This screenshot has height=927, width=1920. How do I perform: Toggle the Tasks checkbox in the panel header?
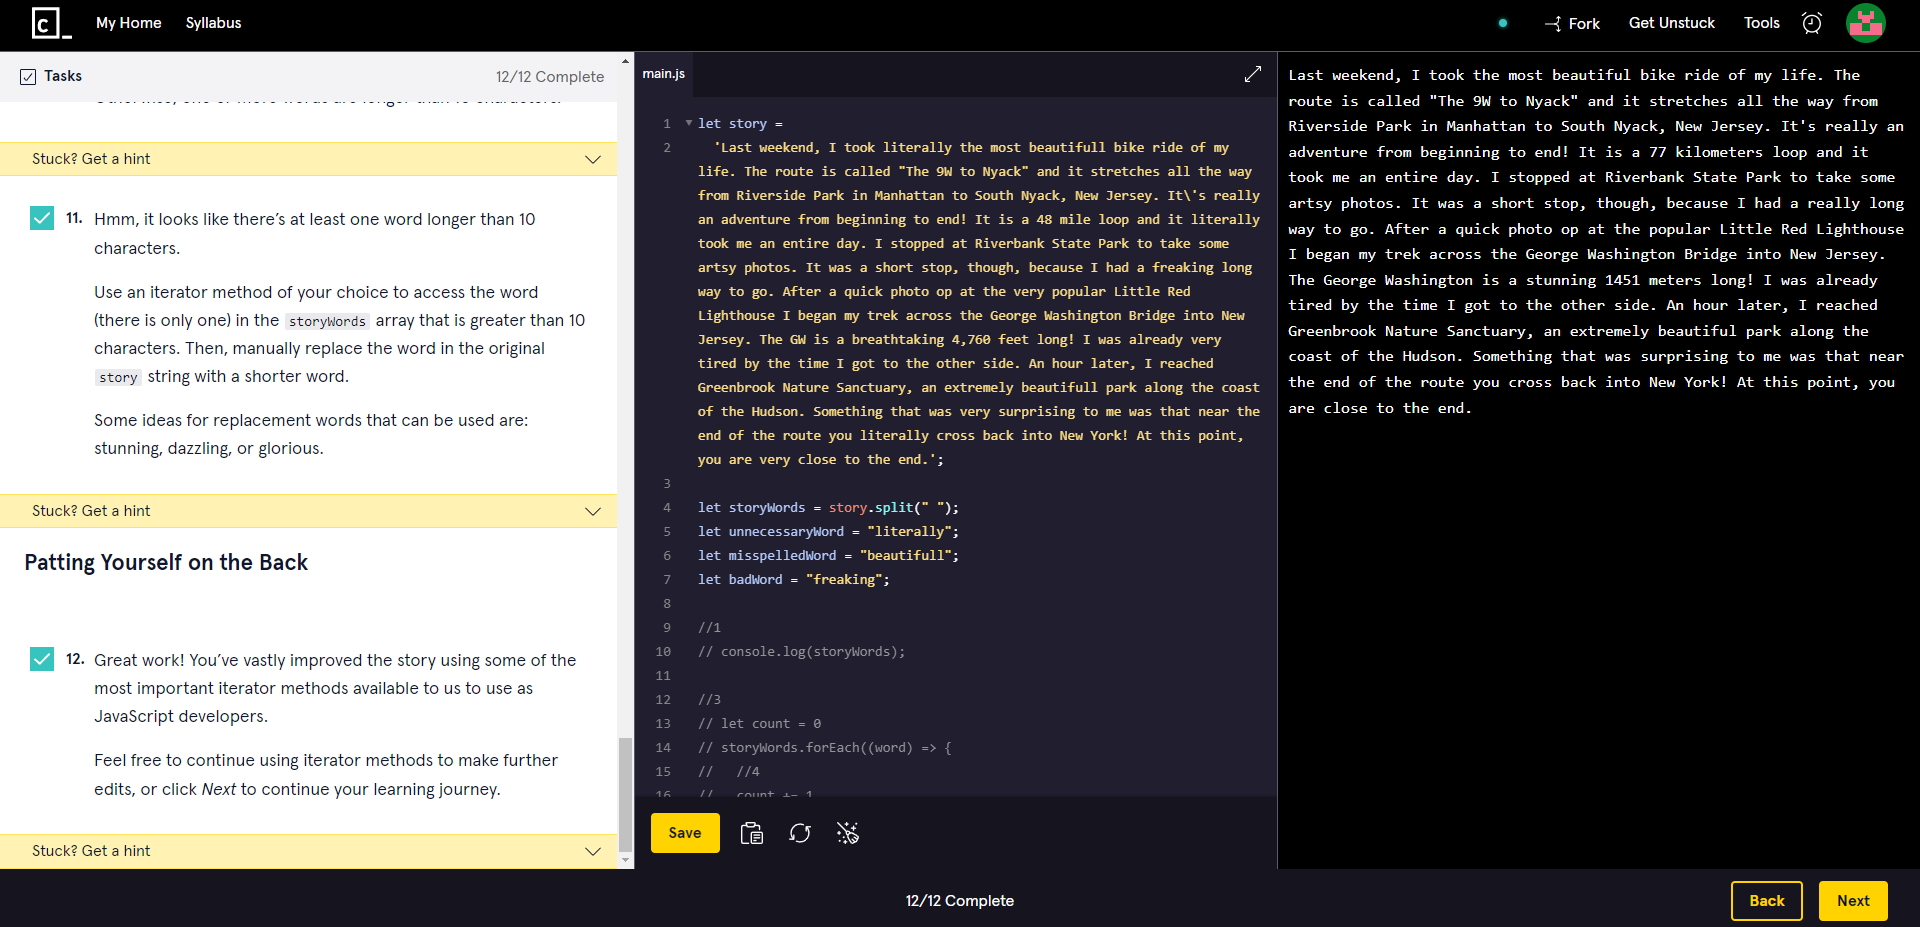pos(26,75)
